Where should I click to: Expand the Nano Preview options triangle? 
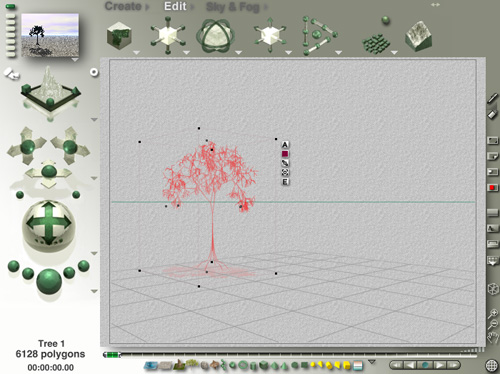click(75, 60)
